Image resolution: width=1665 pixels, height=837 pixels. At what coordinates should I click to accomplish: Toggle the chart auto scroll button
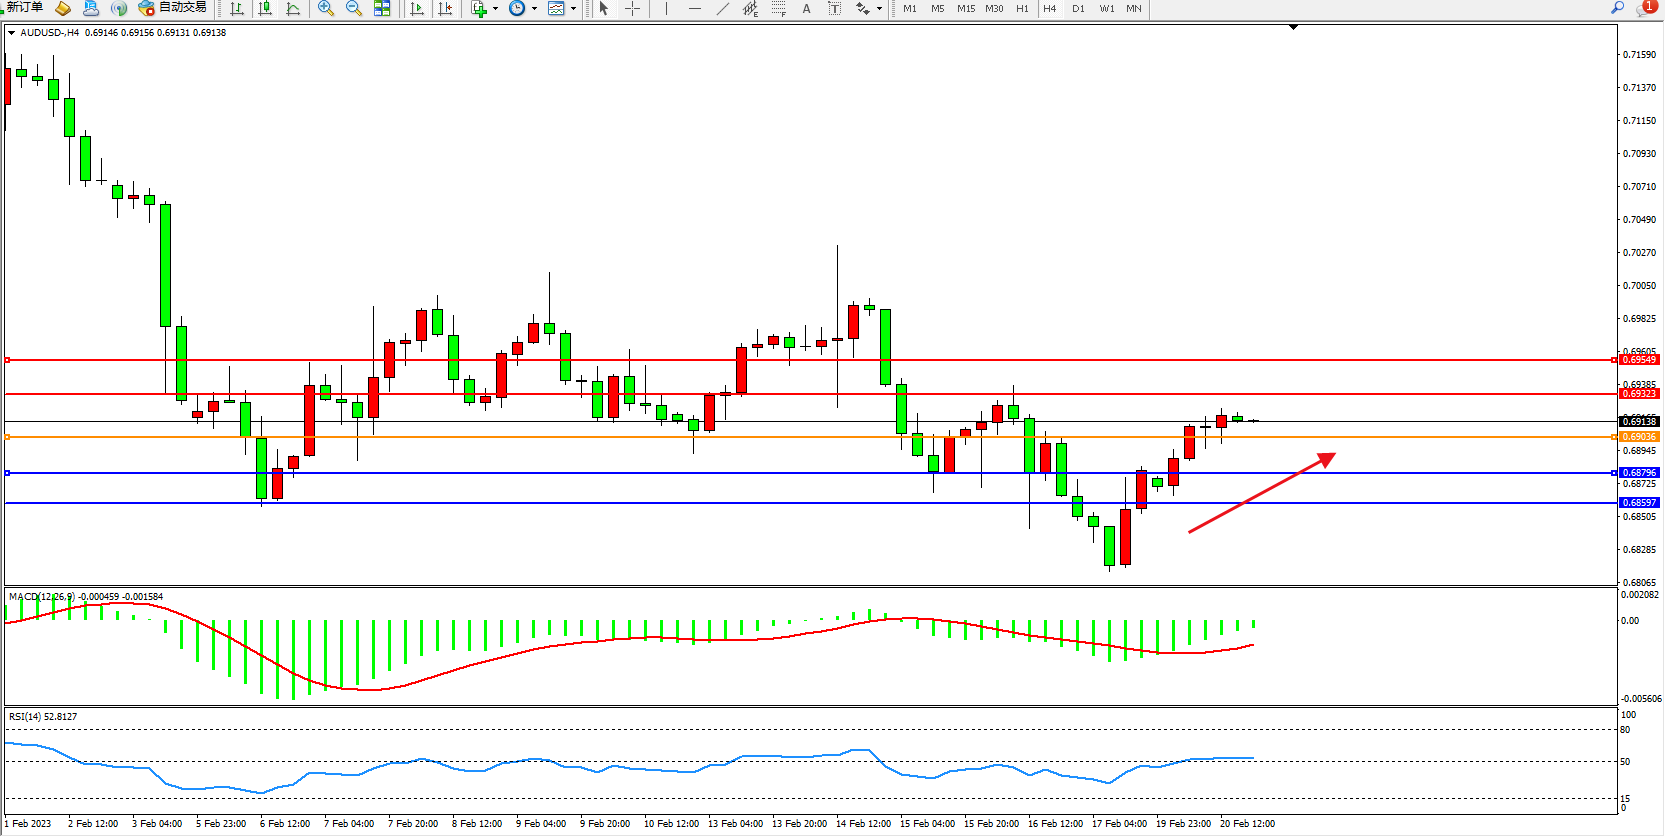417,9
